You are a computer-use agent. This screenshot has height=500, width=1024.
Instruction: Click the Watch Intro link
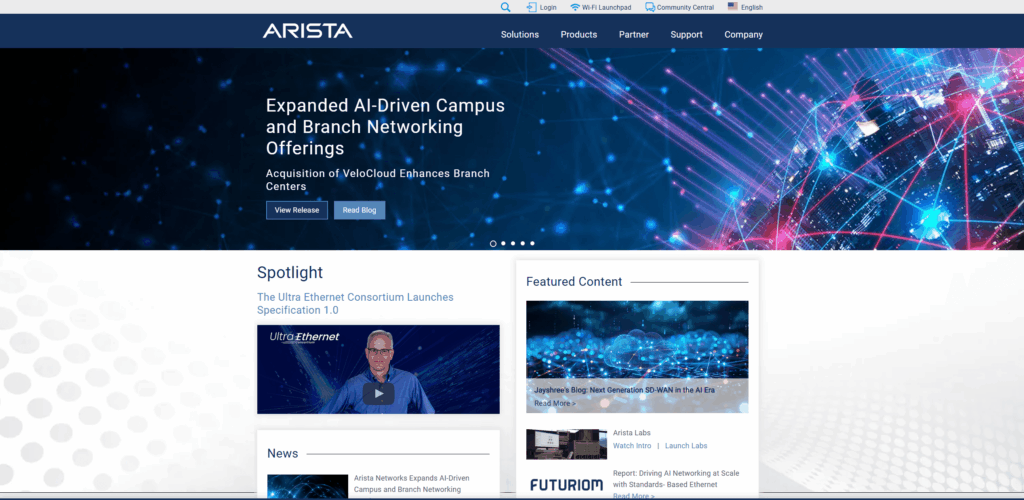point(632,446)
